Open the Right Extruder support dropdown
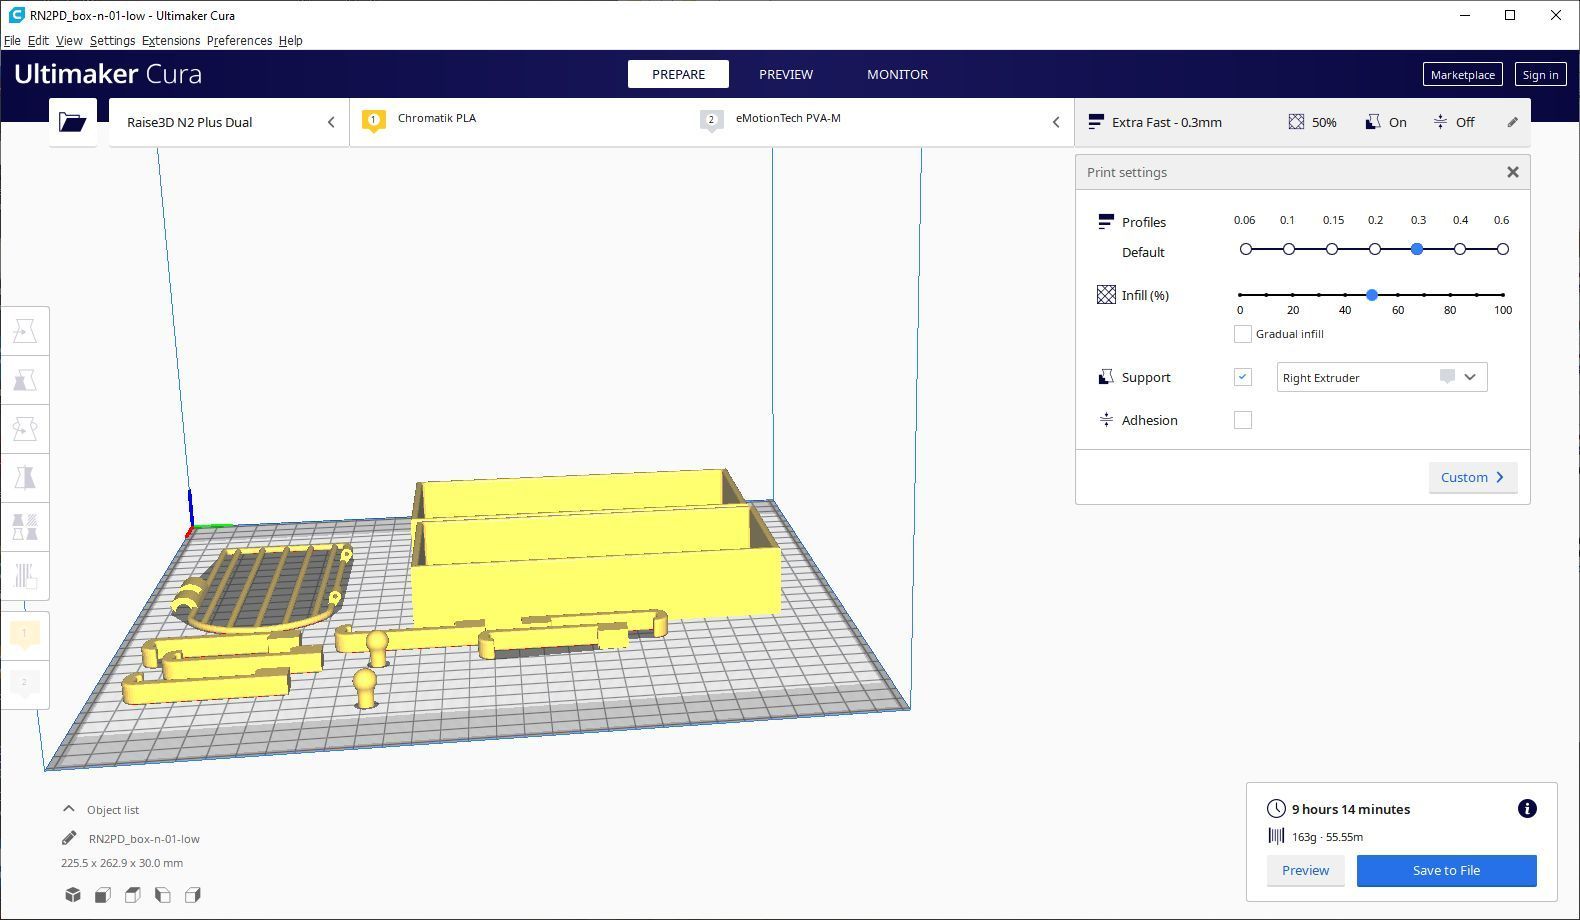 coord(1381,377)
